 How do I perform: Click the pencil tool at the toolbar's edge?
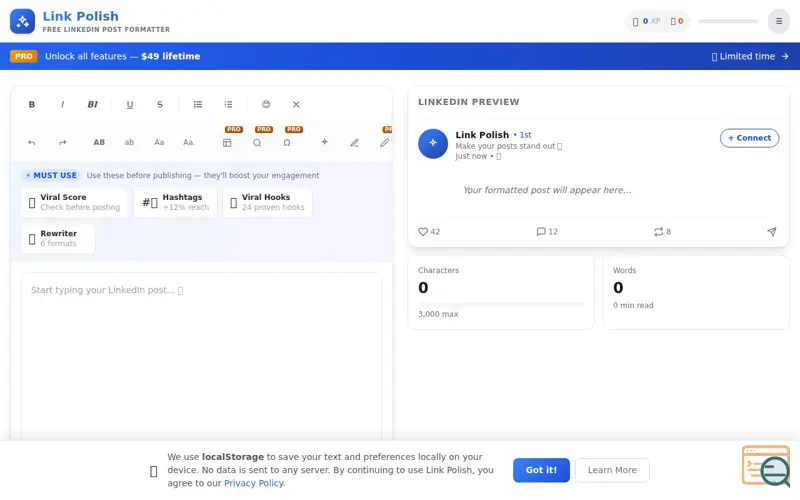tap(384, 142)
